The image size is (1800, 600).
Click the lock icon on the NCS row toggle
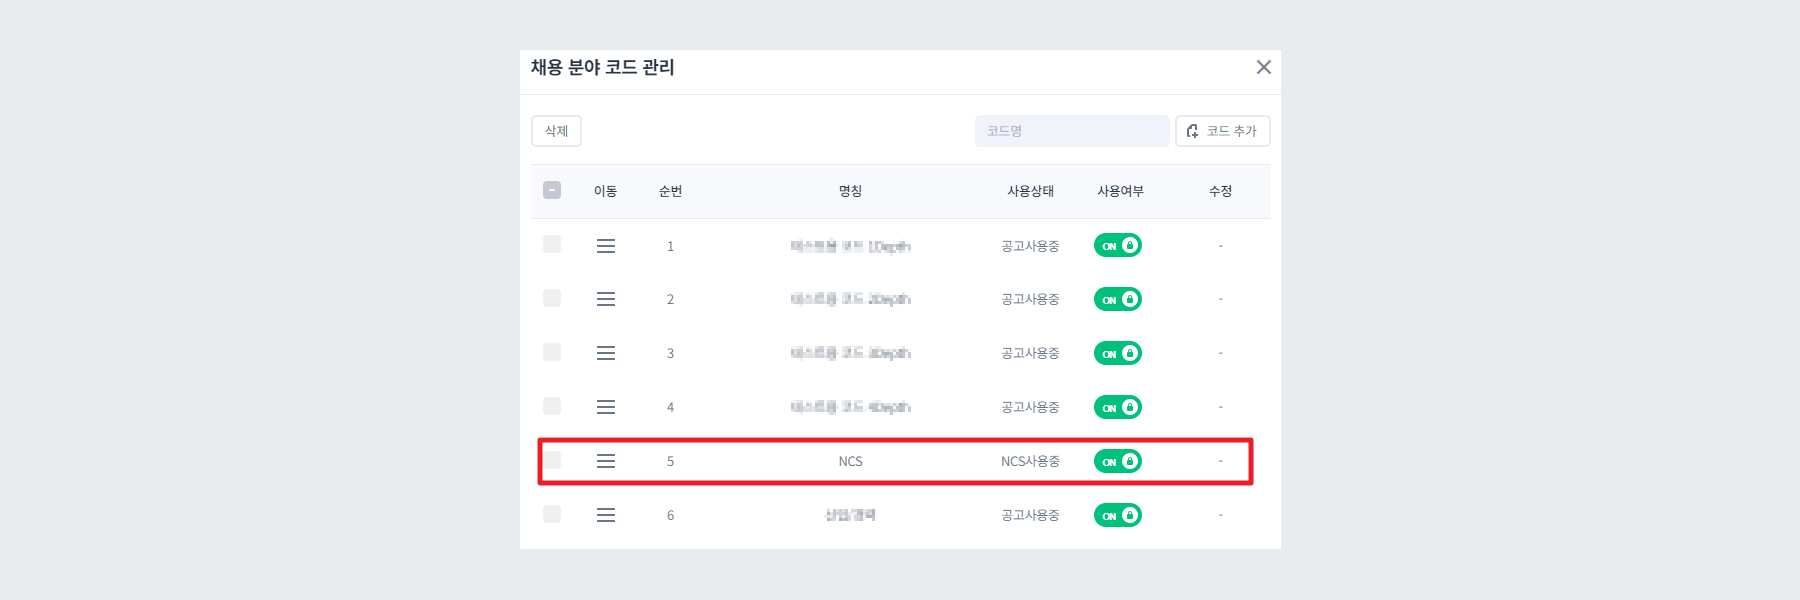pyautogui.click(x=1129, y=461)
